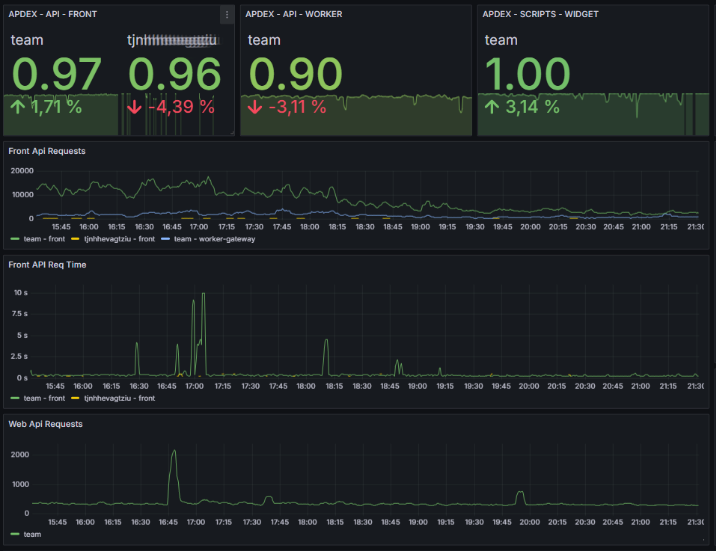Toggle 'team - front' series in Front API Req Time legend
The width and height of the screenshot is (716, 551).
click(44, 399)
